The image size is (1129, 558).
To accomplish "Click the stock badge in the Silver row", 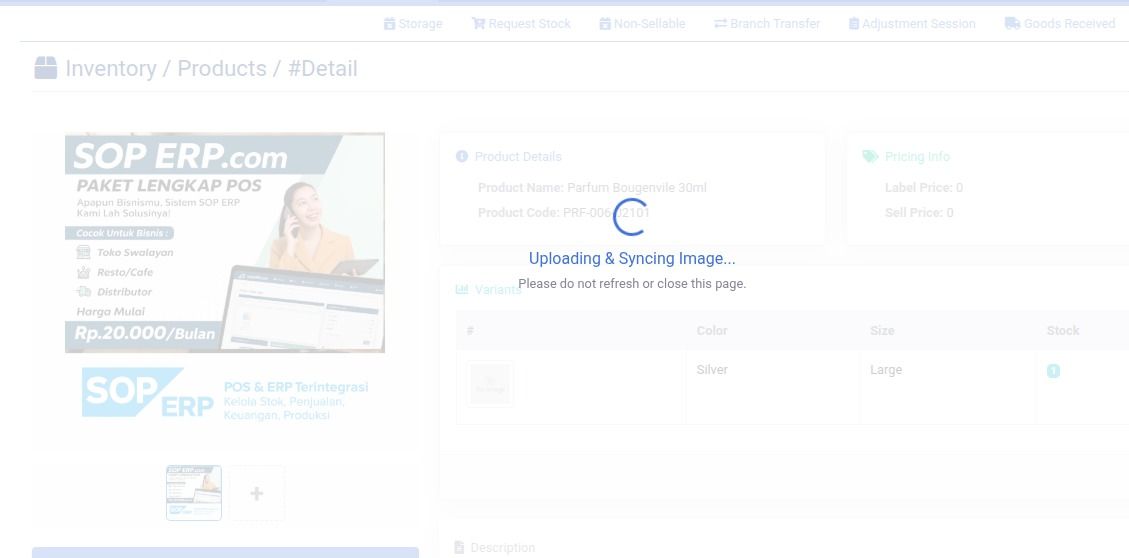I will 1053,371.
